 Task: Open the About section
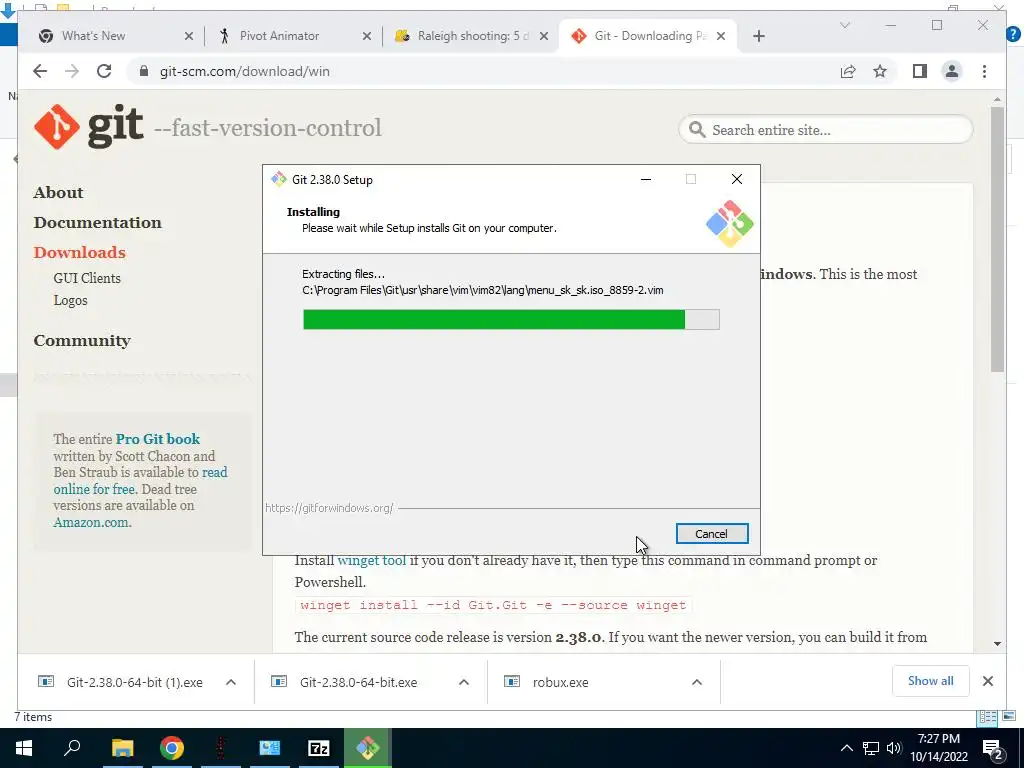[x=58, y=193]
